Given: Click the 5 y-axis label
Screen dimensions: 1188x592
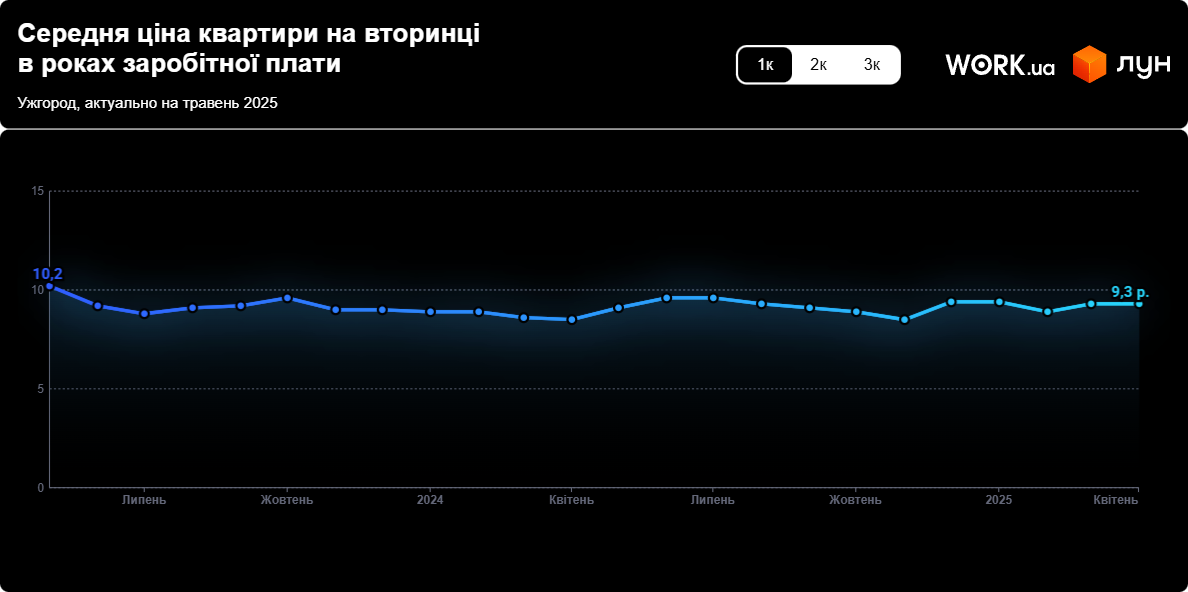Looking at the screenshot, I should coord(41,389).
